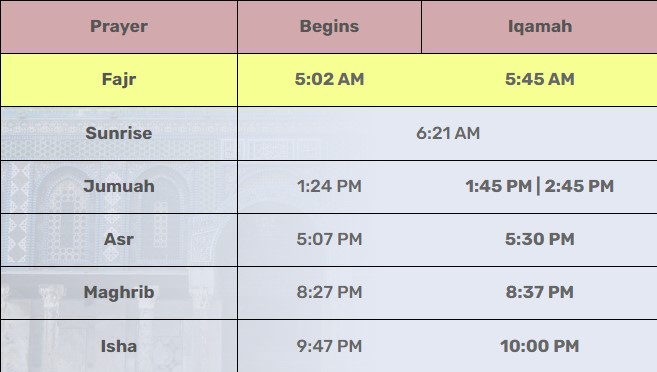The height and width of the screenshot is (372, 657).
Task: Select the Fajr row label
Action: [x=119, y=79]
